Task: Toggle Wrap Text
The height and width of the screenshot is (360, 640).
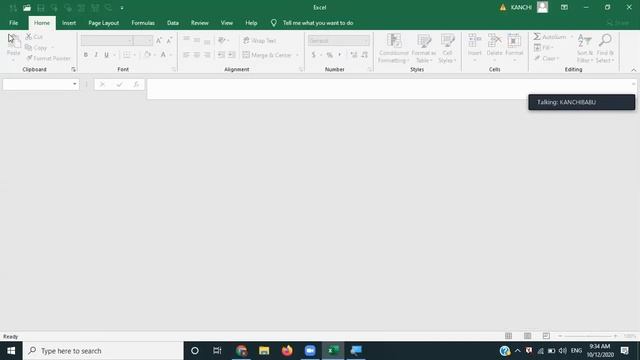Action: 260,40
